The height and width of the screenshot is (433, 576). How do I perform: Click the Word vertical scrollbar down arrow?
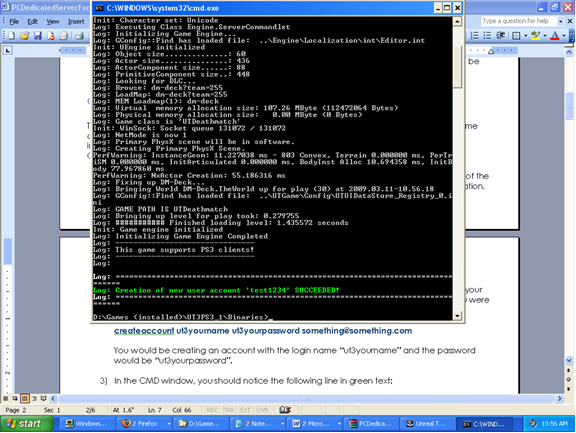pos(569,360)
